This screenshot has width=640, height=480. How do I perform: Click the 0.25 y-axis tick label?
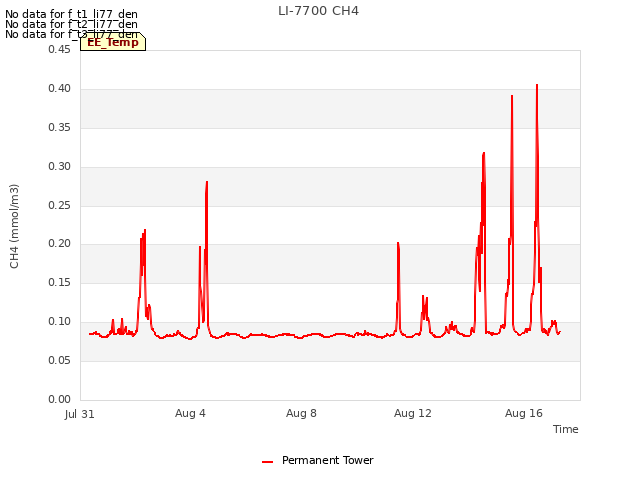(x=60, y=206)
